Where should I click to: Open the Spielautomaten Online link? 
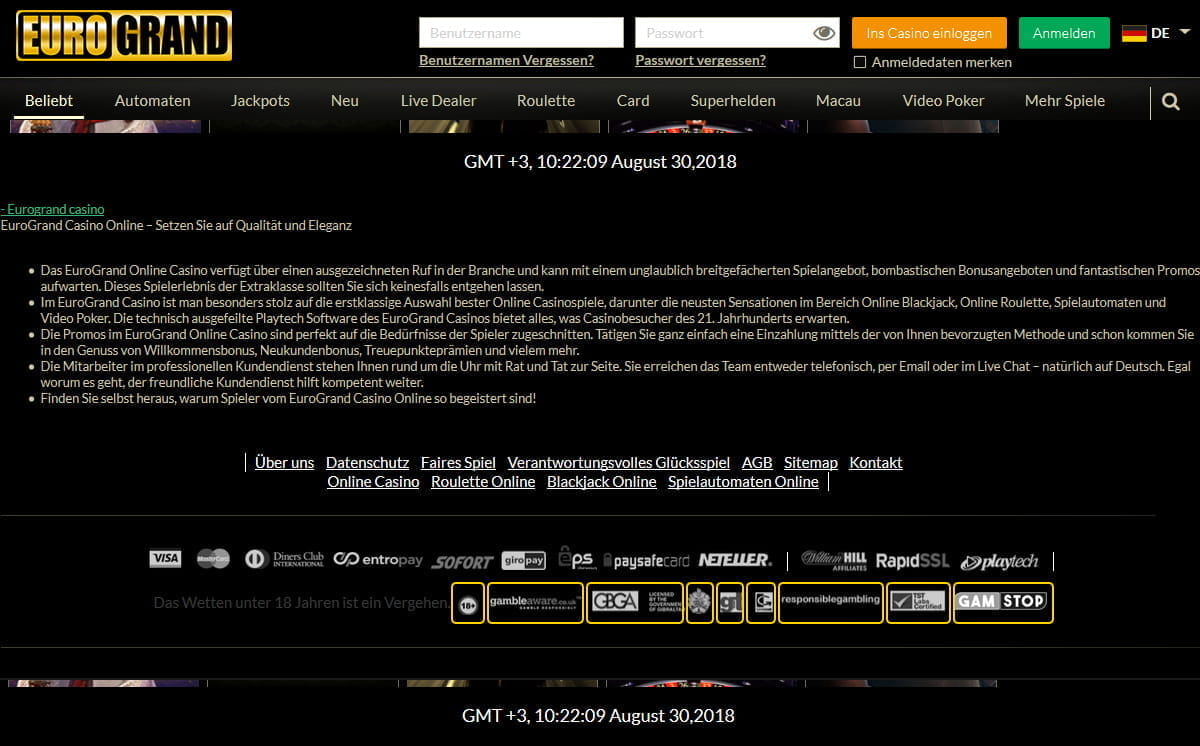743,481
